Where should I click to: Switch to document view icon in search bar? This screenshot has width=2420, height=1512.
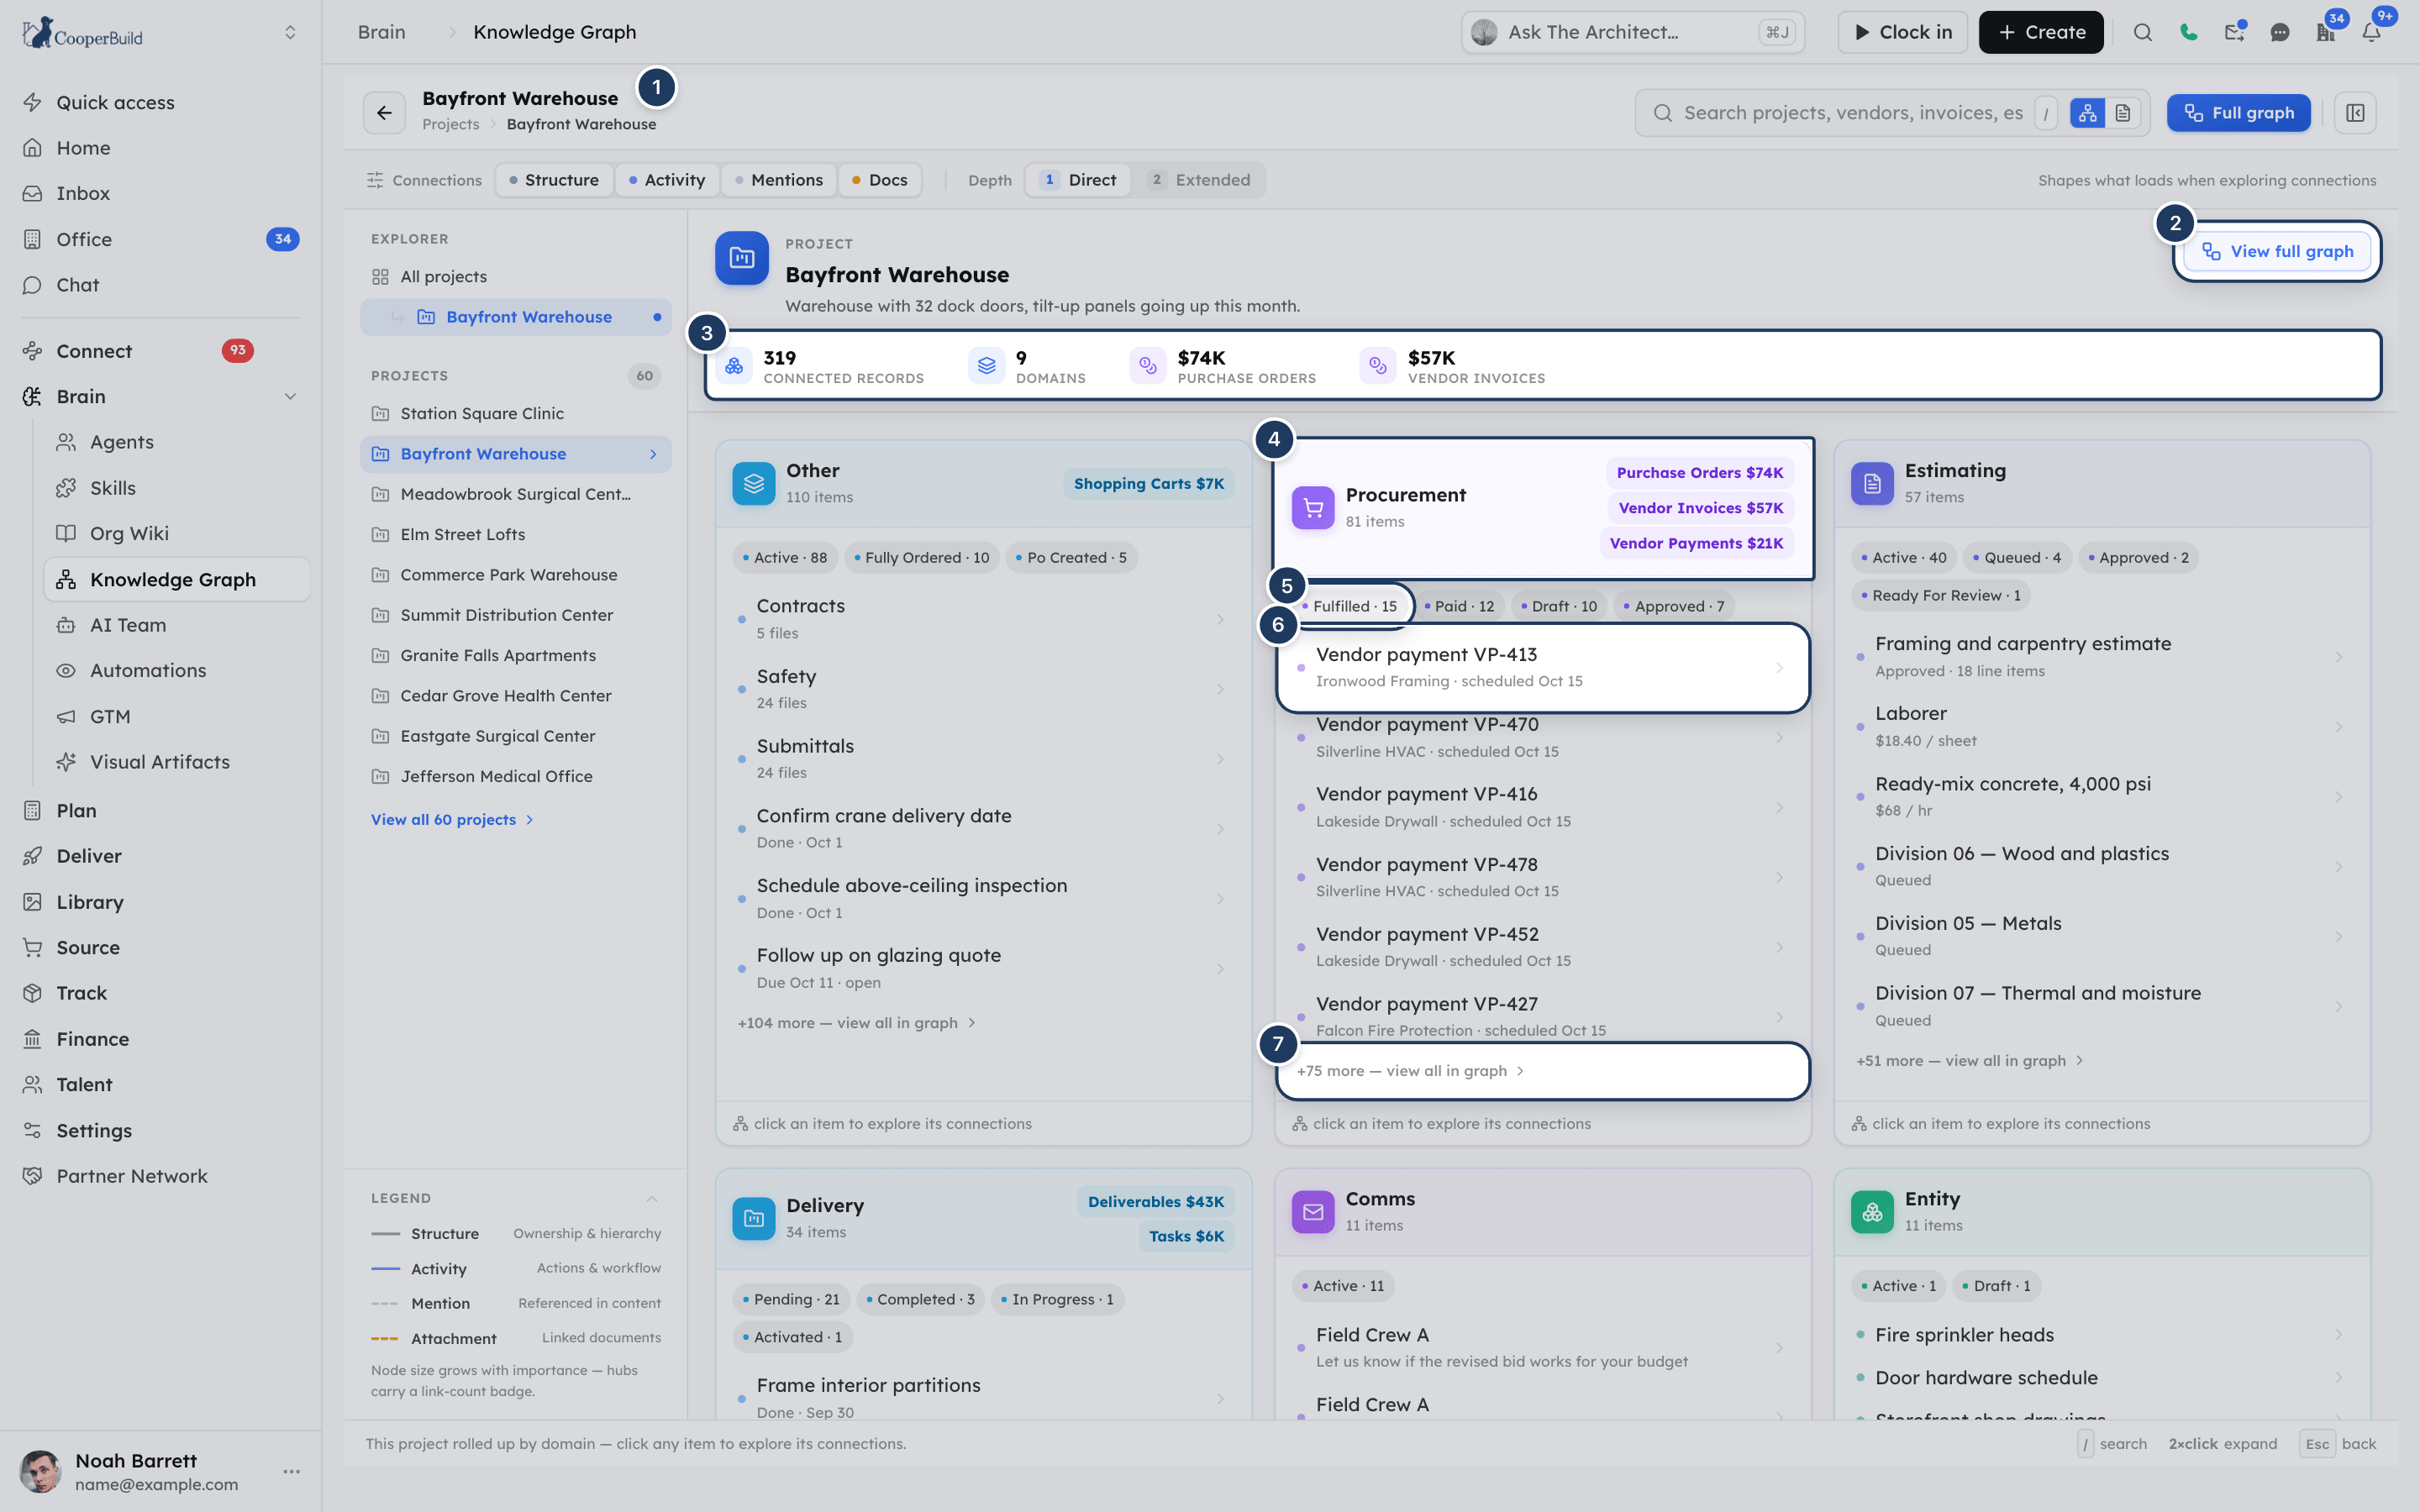[x=2122, y=113]
